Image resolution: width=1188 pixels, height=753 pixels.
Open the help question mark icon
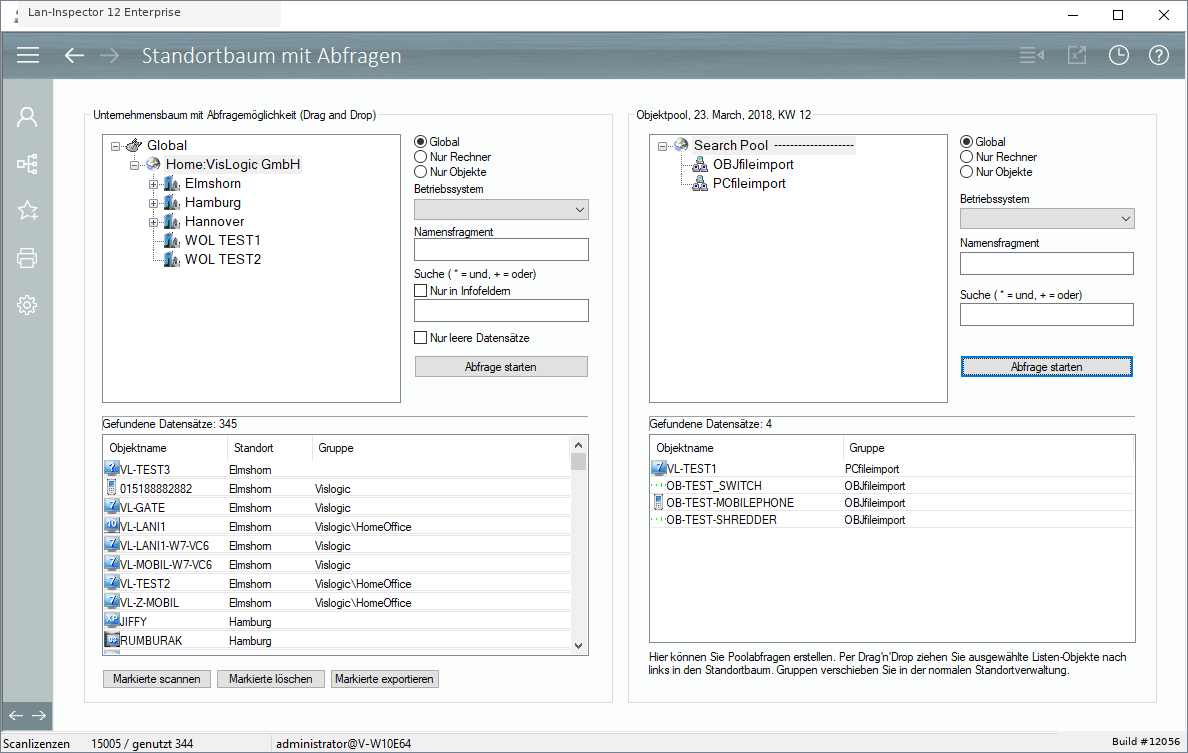click(x=1158, y=55)
